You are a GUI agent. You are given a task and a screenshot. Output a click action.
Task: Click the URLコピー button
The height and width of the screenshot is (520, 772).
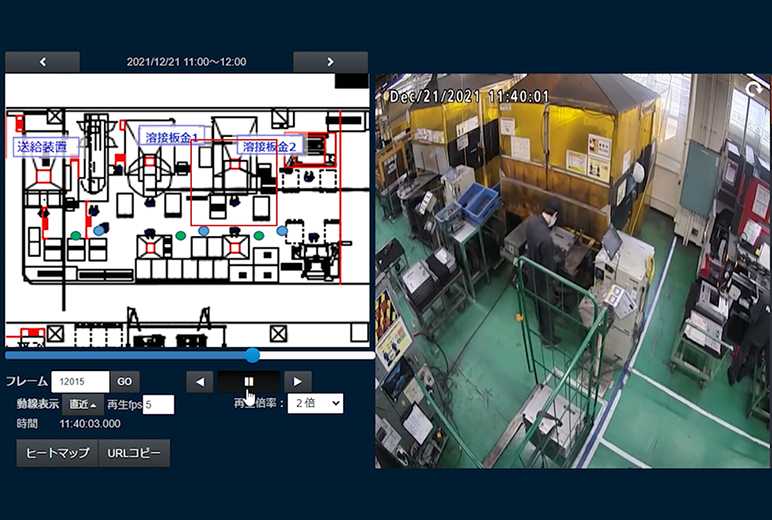pyautogui.click(x=134, y=453)
